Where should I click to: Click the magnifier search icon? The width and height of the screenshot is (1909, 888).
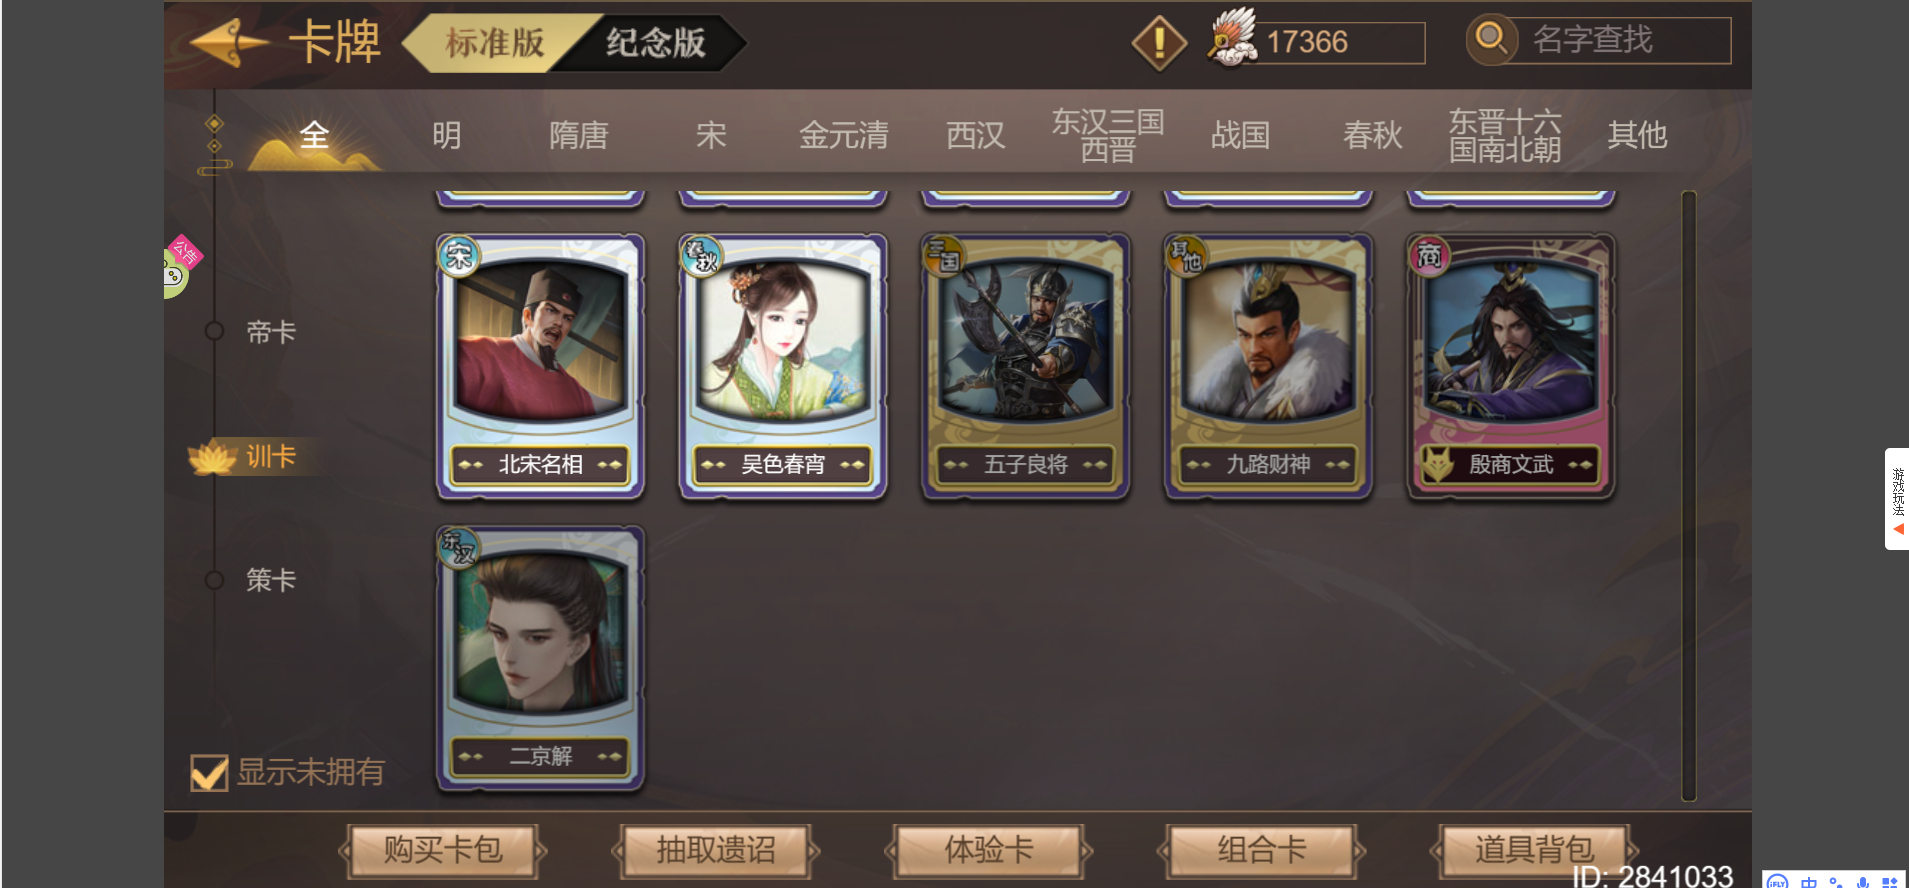(1491, 40)
